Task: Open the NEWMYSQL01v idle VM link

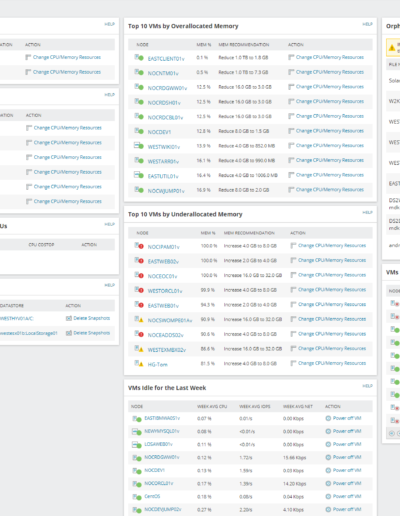Action: (x=162, y=431)
